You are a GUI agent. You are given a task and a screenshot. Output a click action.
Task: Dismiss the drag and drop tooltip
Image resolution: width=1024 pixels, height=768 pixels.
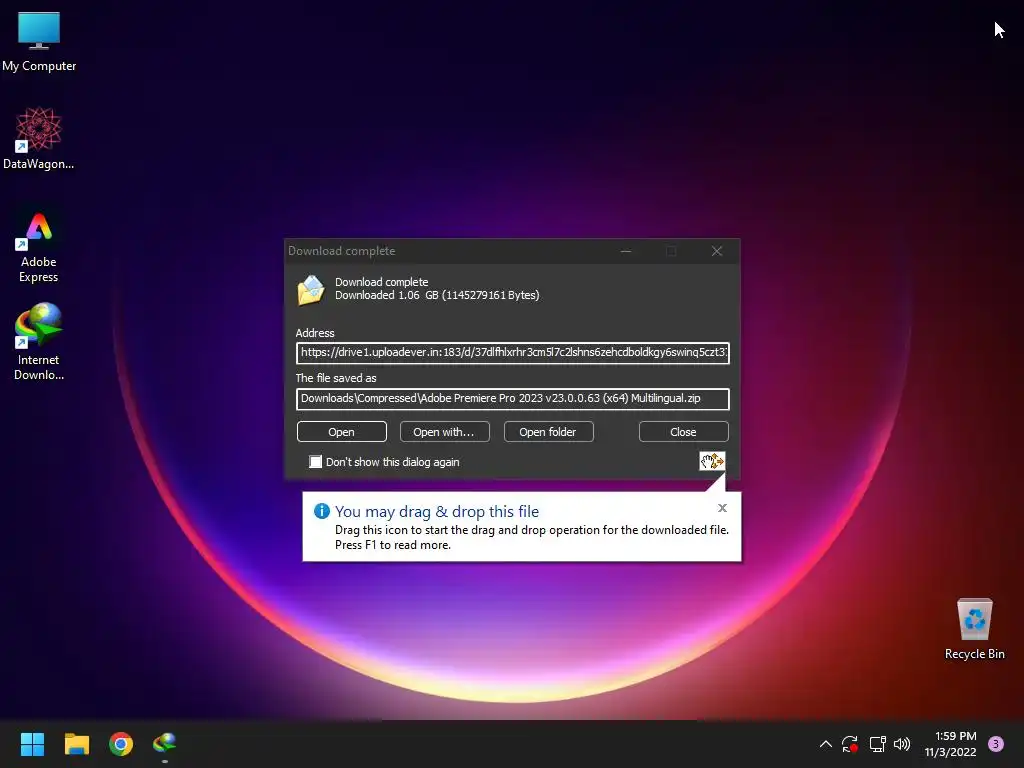pyautogui.click(x=722, y=508)
